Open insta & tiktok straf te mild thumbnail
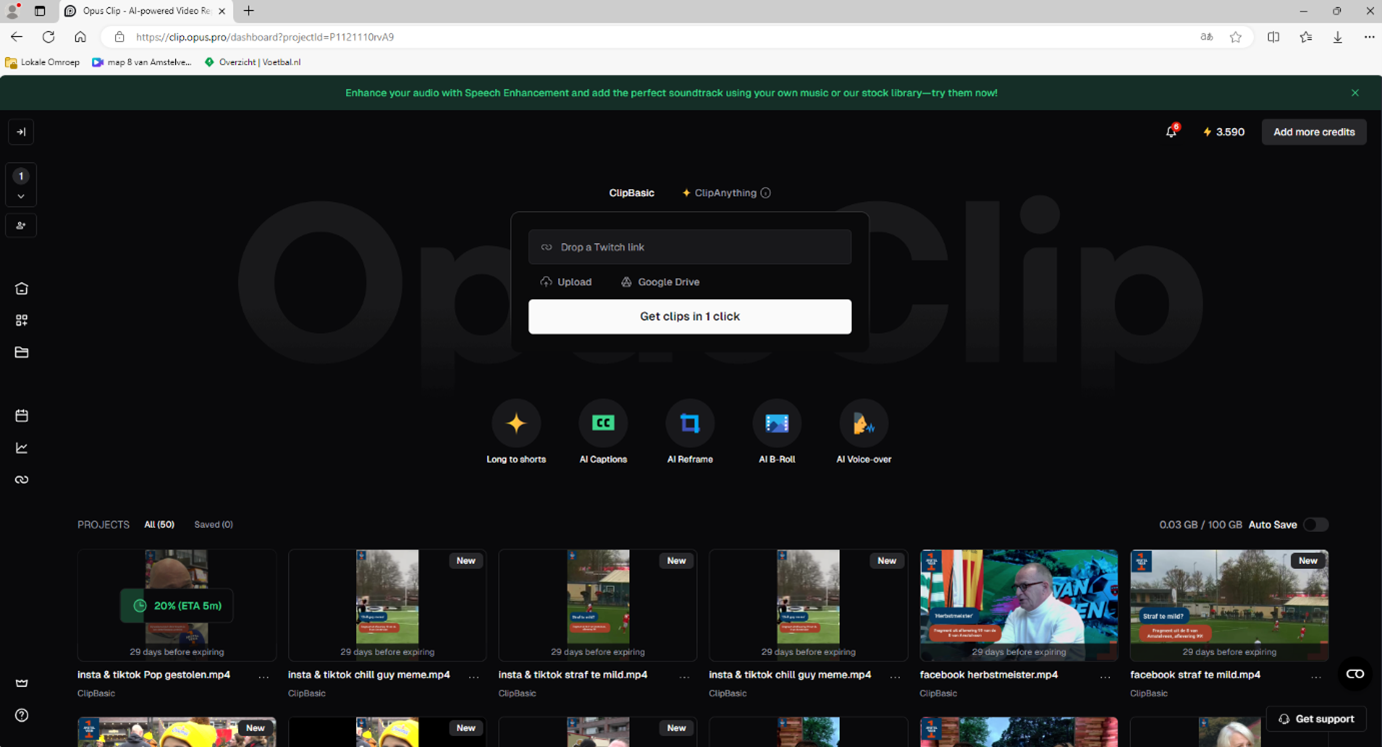The image size is (1382, 747). point(598,605)
